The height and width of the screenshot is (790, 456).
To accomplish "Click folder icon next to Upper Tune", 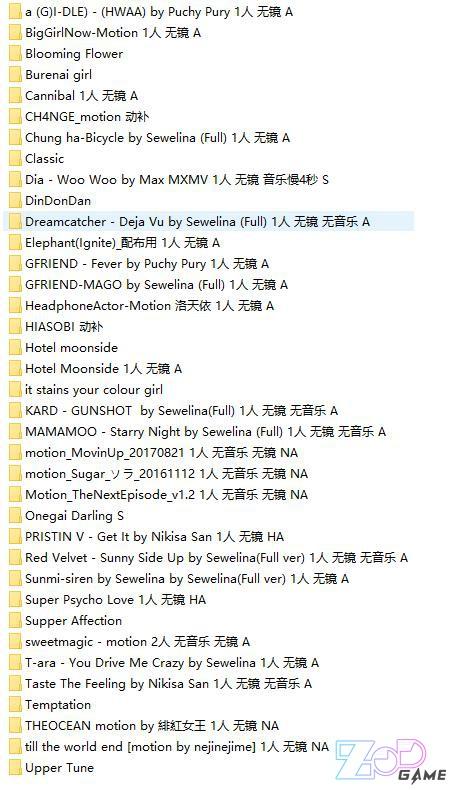I will click(x=15, y=768).
